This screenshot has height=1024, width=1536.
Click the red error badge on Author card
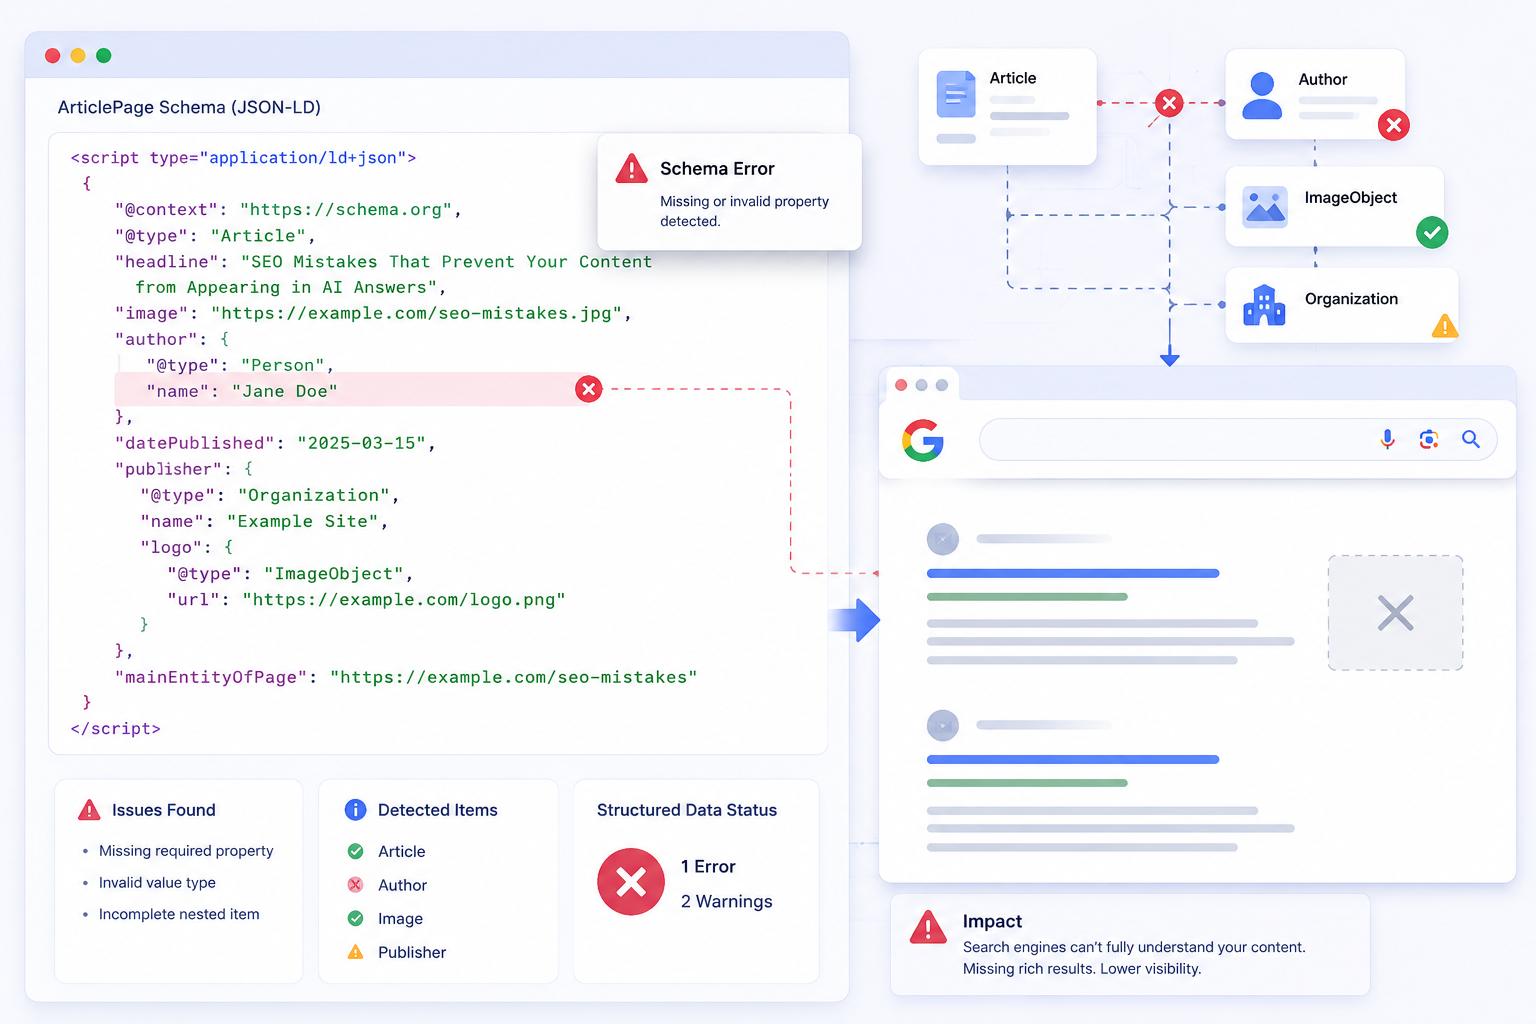(x=1394, y=124)
